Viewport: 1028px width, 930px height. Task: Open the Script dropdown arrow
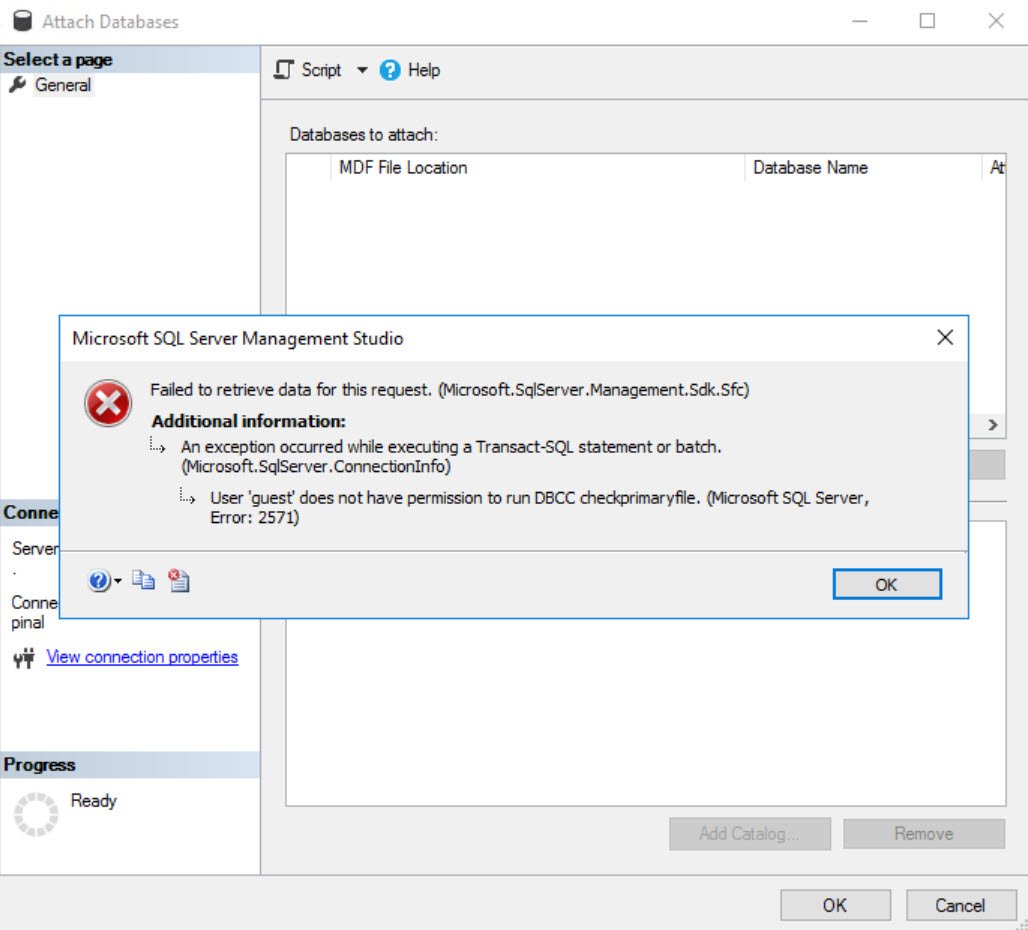point(362,70)
